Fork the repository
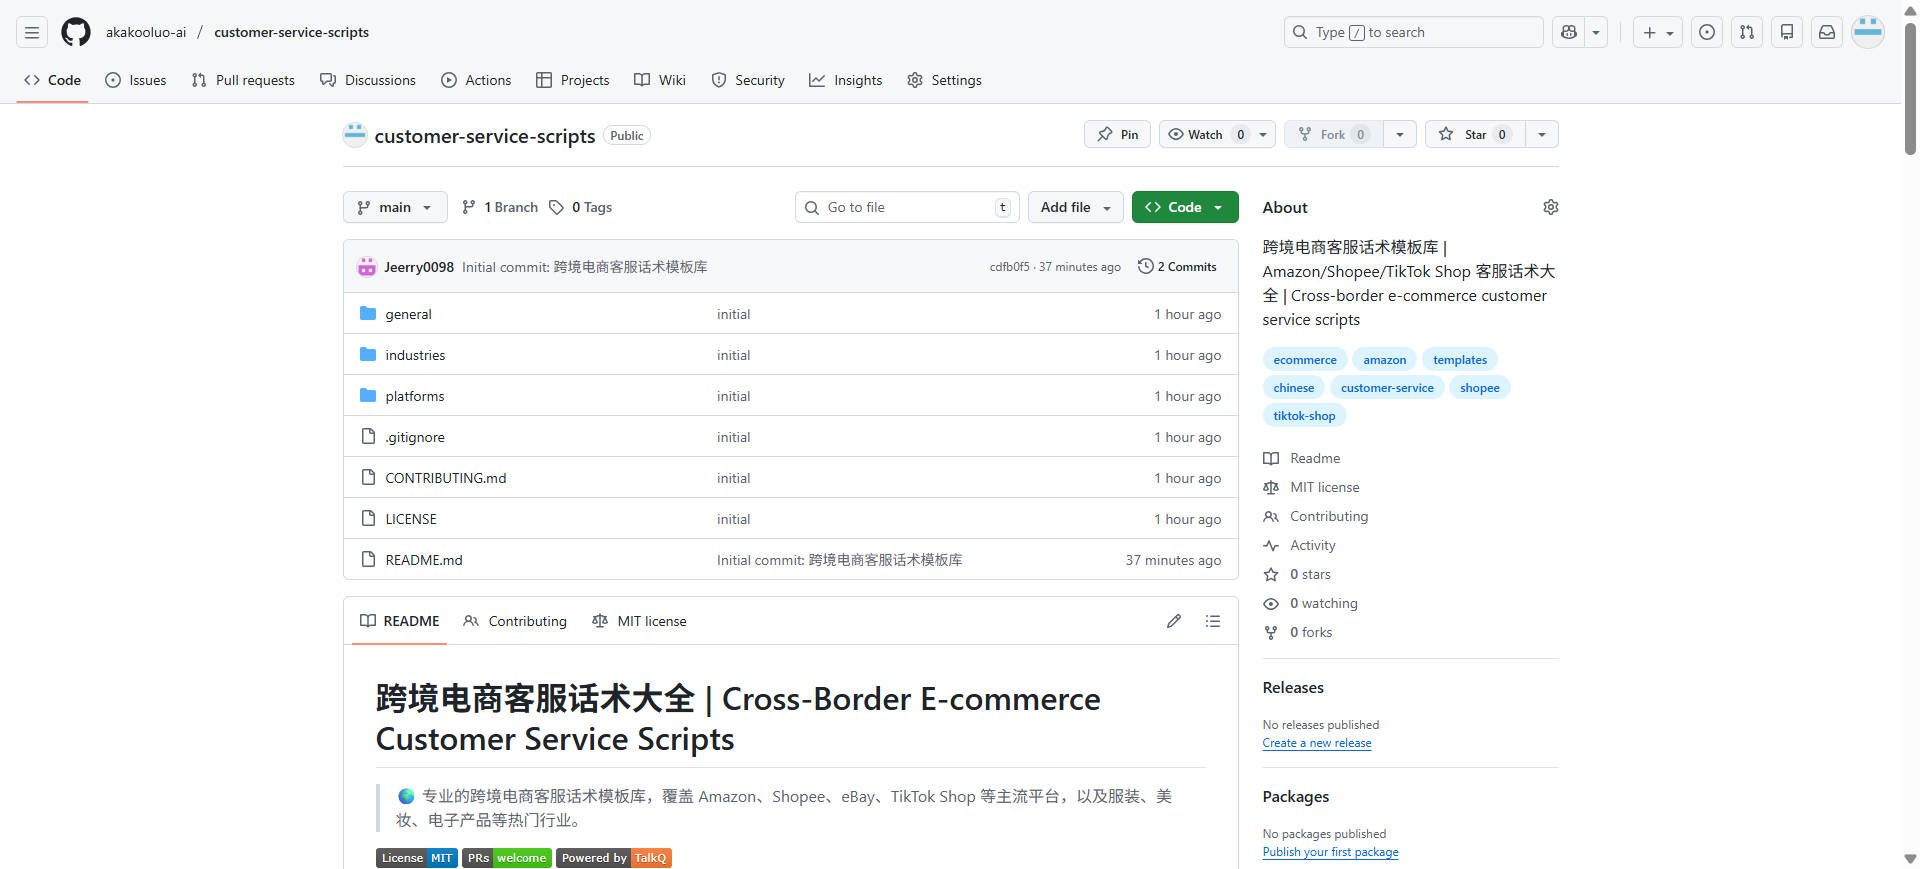 (1333, 134)
